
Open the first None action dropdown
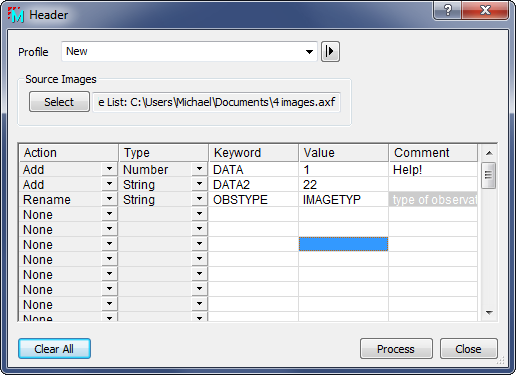coord(109,214)
